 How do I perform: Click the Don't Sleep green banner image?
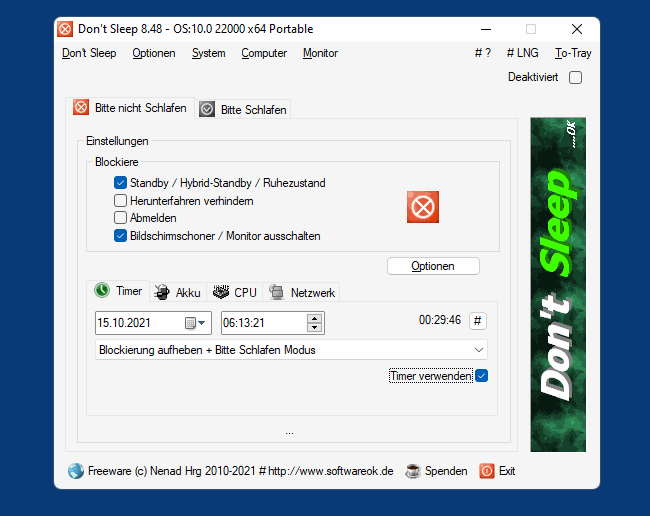(x=558, y=285)
